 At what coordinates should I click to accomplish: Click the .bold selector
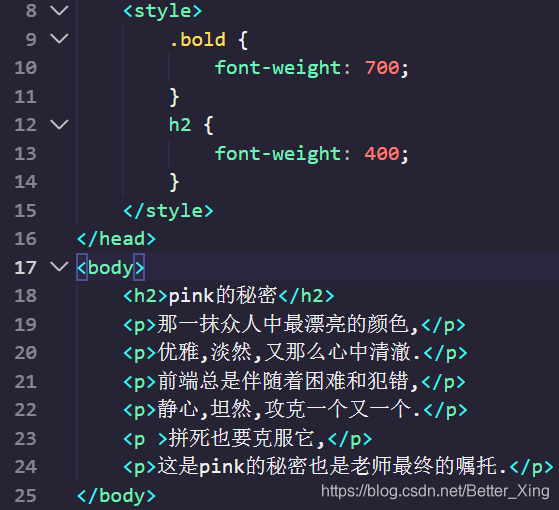click(198, 40)
